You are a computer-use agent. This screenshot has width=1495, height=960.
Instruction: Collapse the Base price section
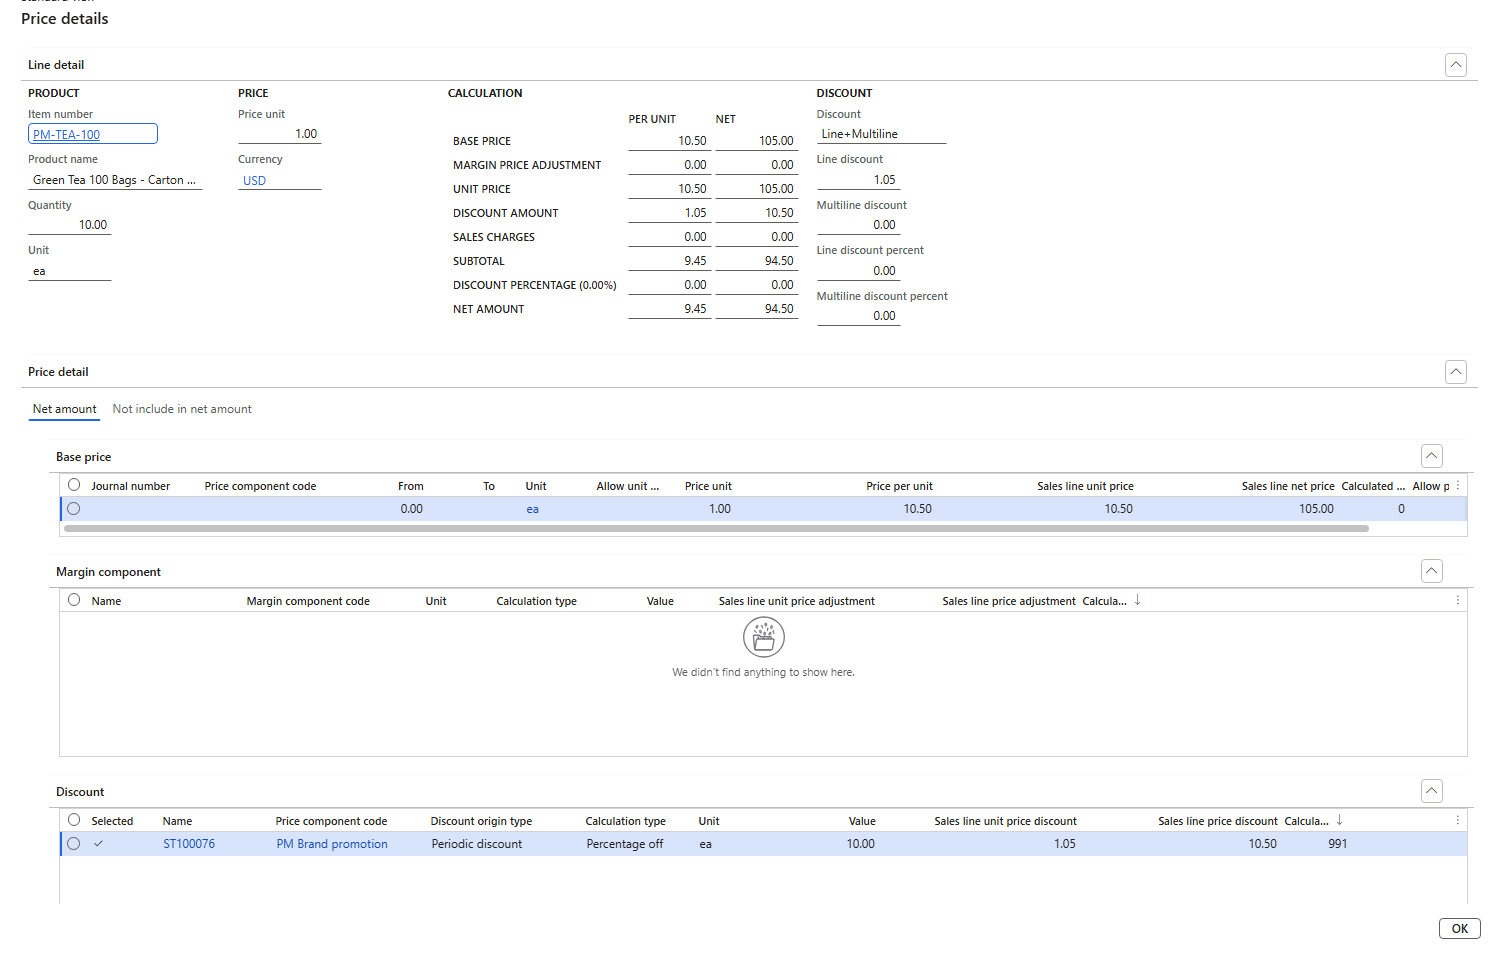[x=1432, y=456]
